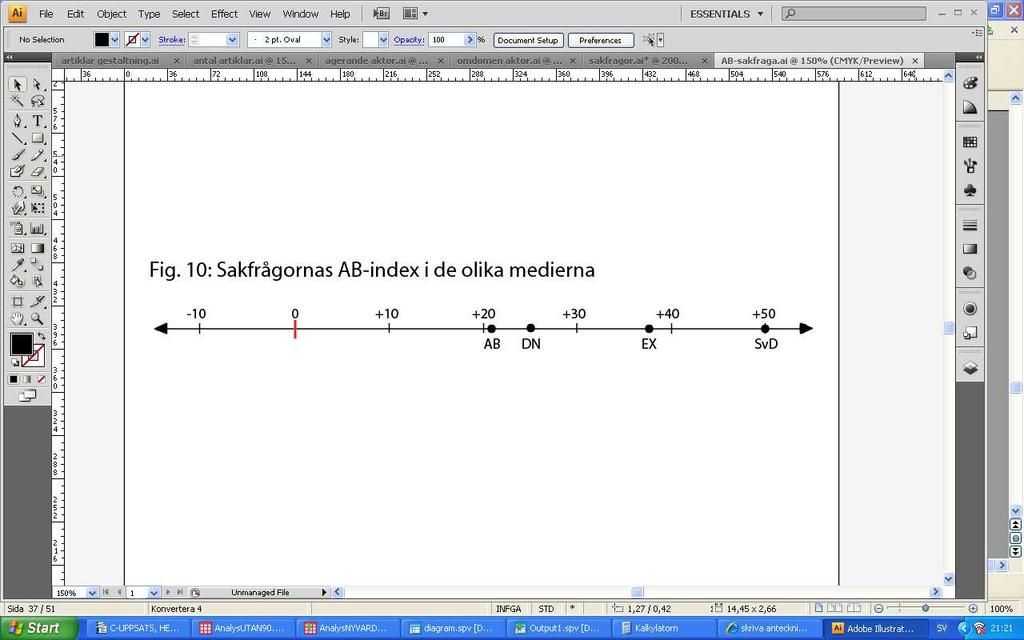Swap fill and stroke colors

(x=41, y=336)
